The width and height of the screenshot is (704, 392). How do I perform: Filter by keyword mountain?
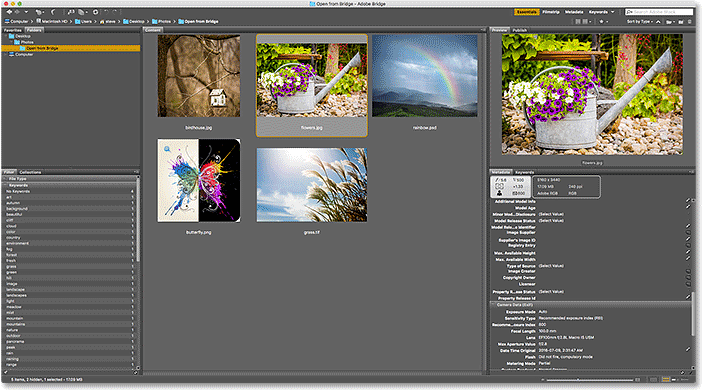pyautogui.click(x=70, y=318)
